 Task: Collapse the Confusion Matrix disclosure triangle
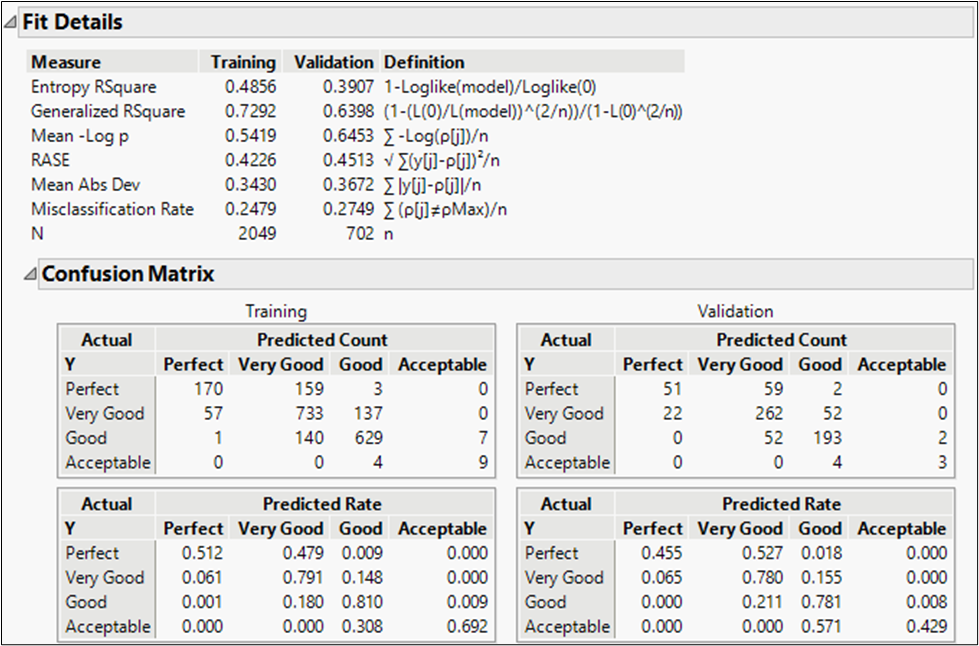point(29,274)
